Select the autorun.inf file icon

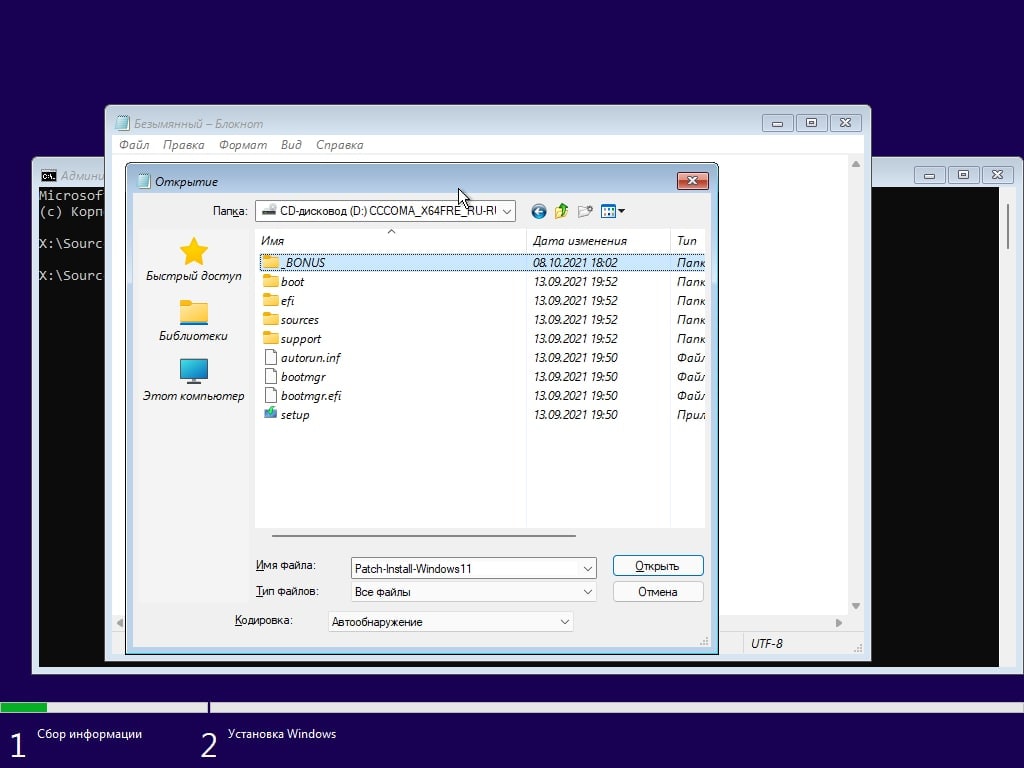coord(270,357)
